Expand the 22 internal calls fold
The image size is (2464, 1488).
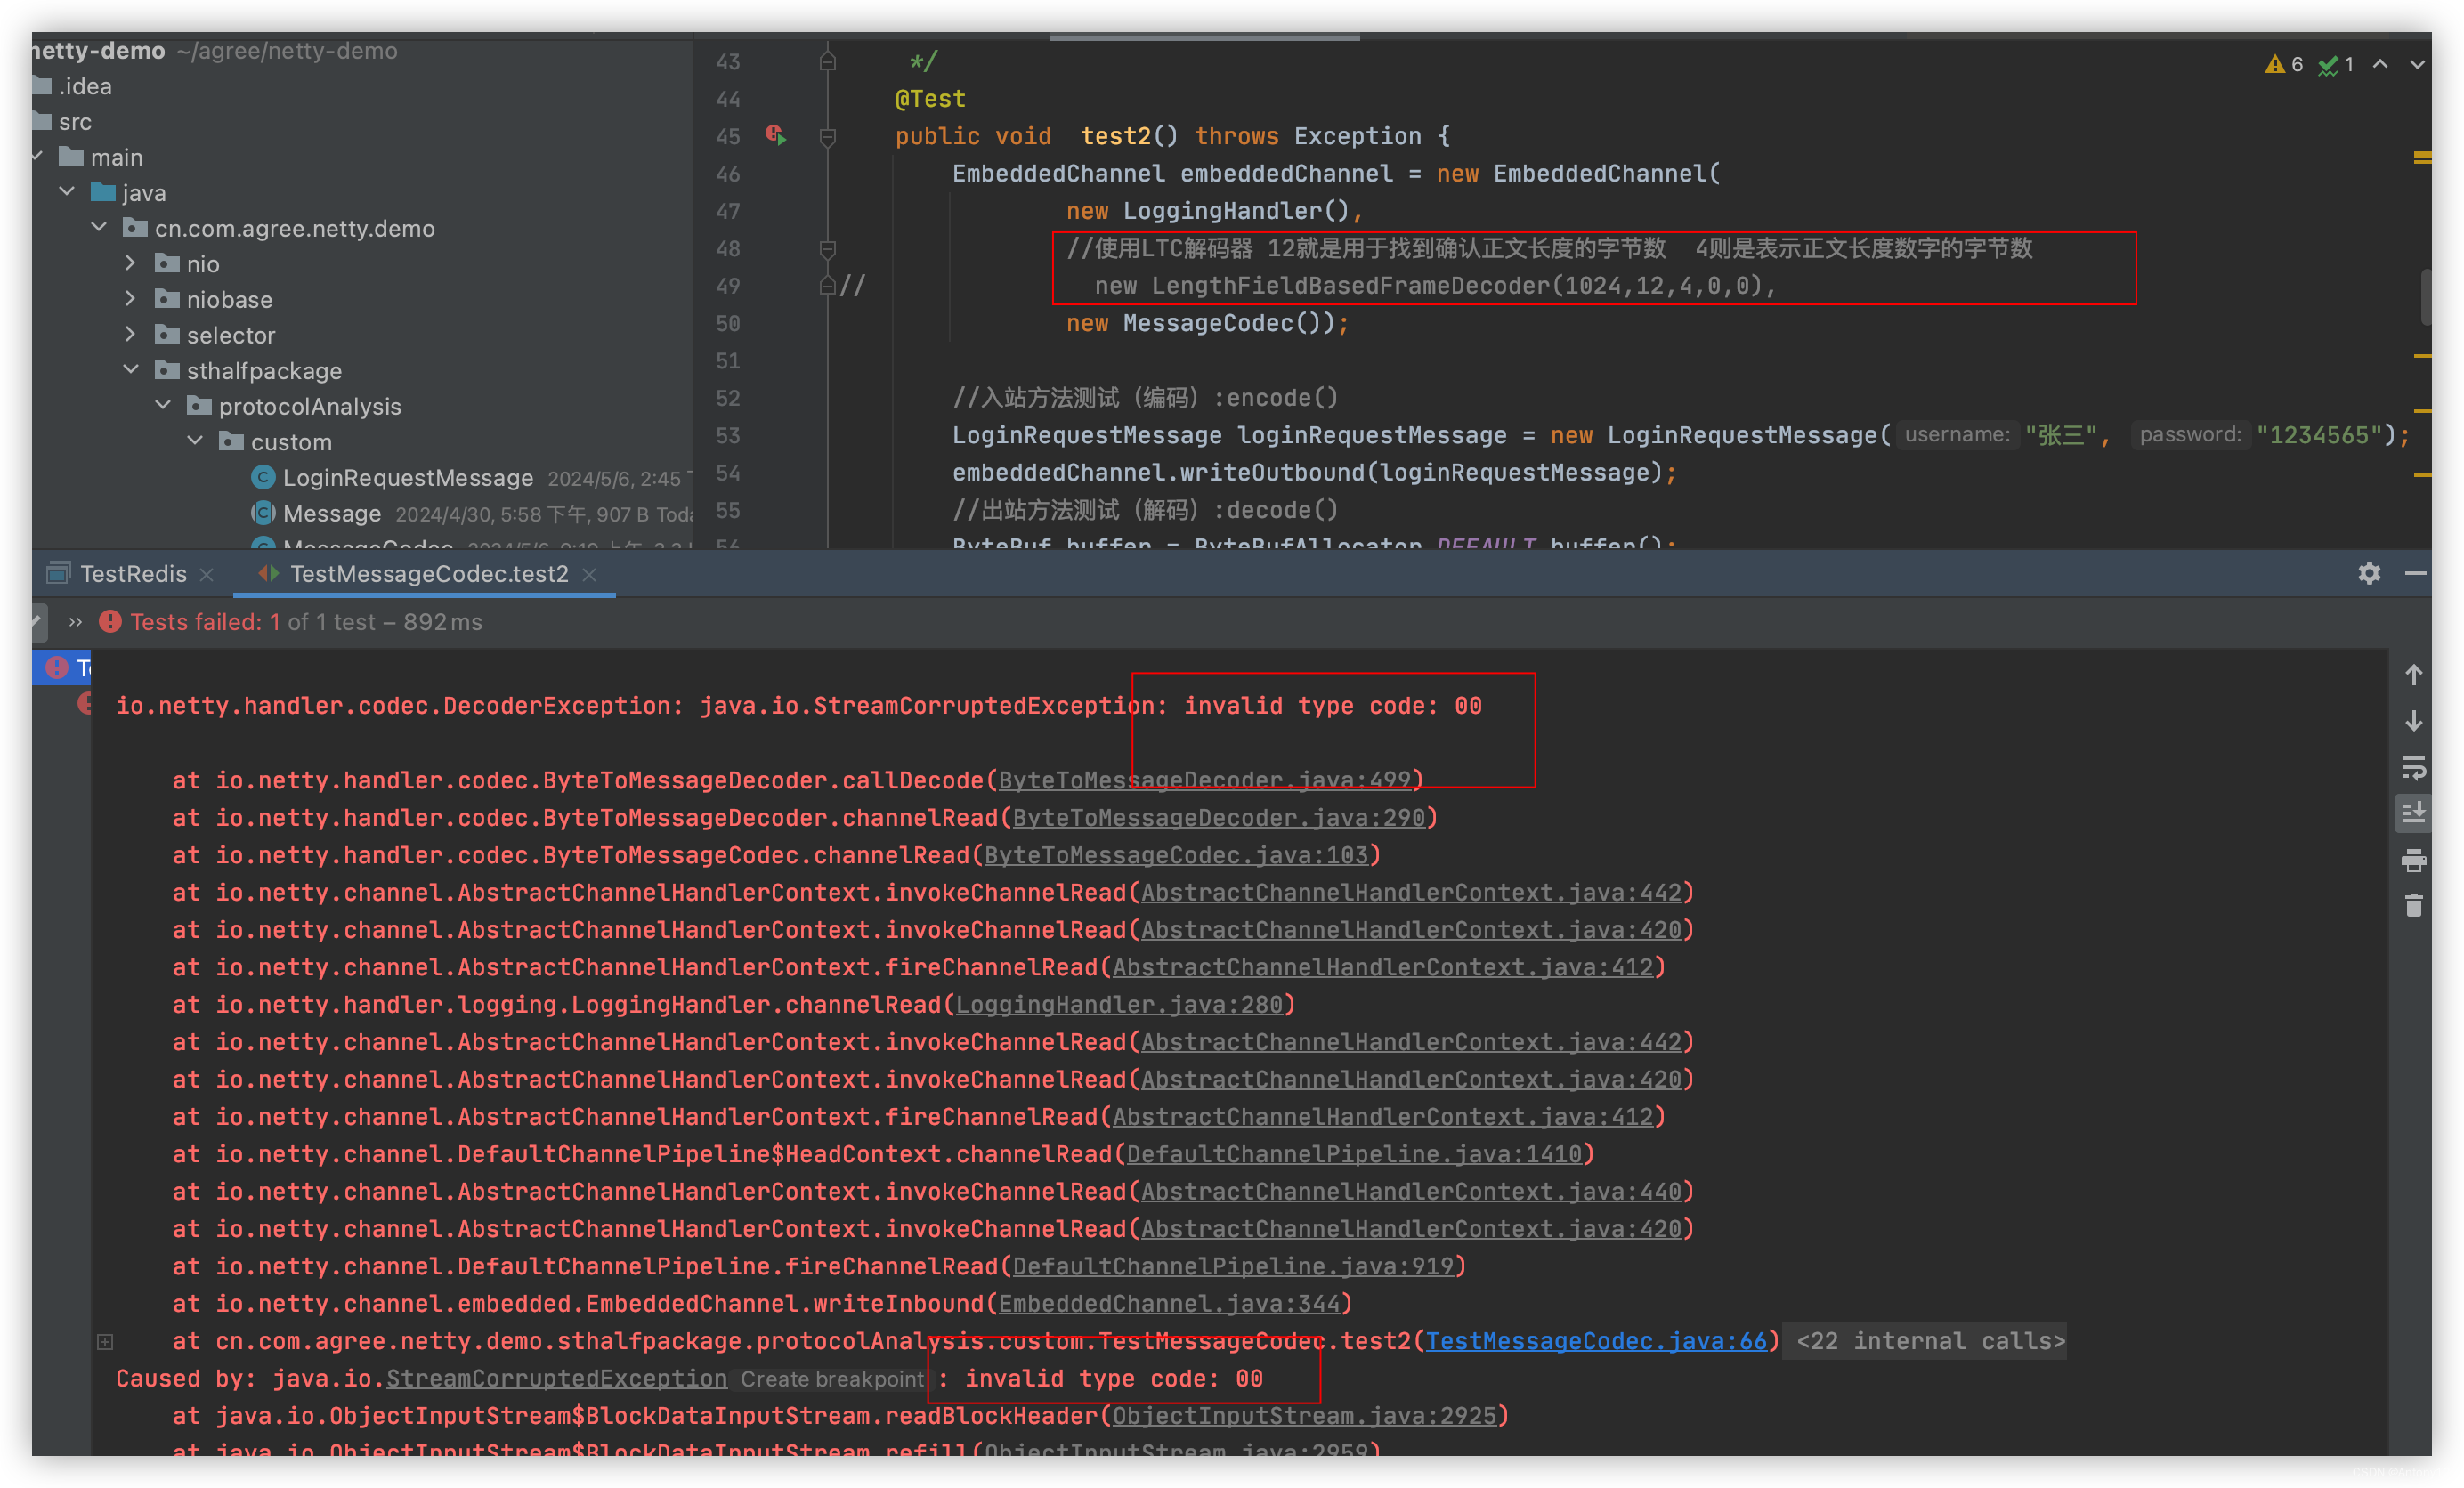point(1930,1341)
